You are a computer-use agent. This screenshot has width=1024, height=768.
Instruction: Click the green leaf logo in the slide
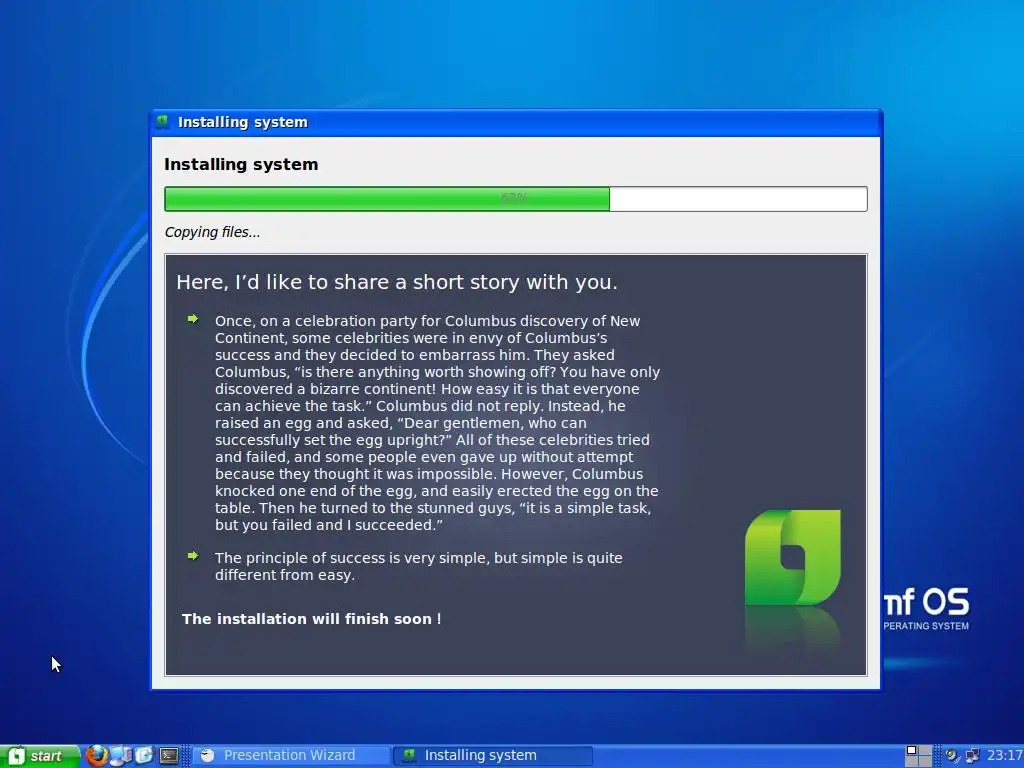coord(792,557)
